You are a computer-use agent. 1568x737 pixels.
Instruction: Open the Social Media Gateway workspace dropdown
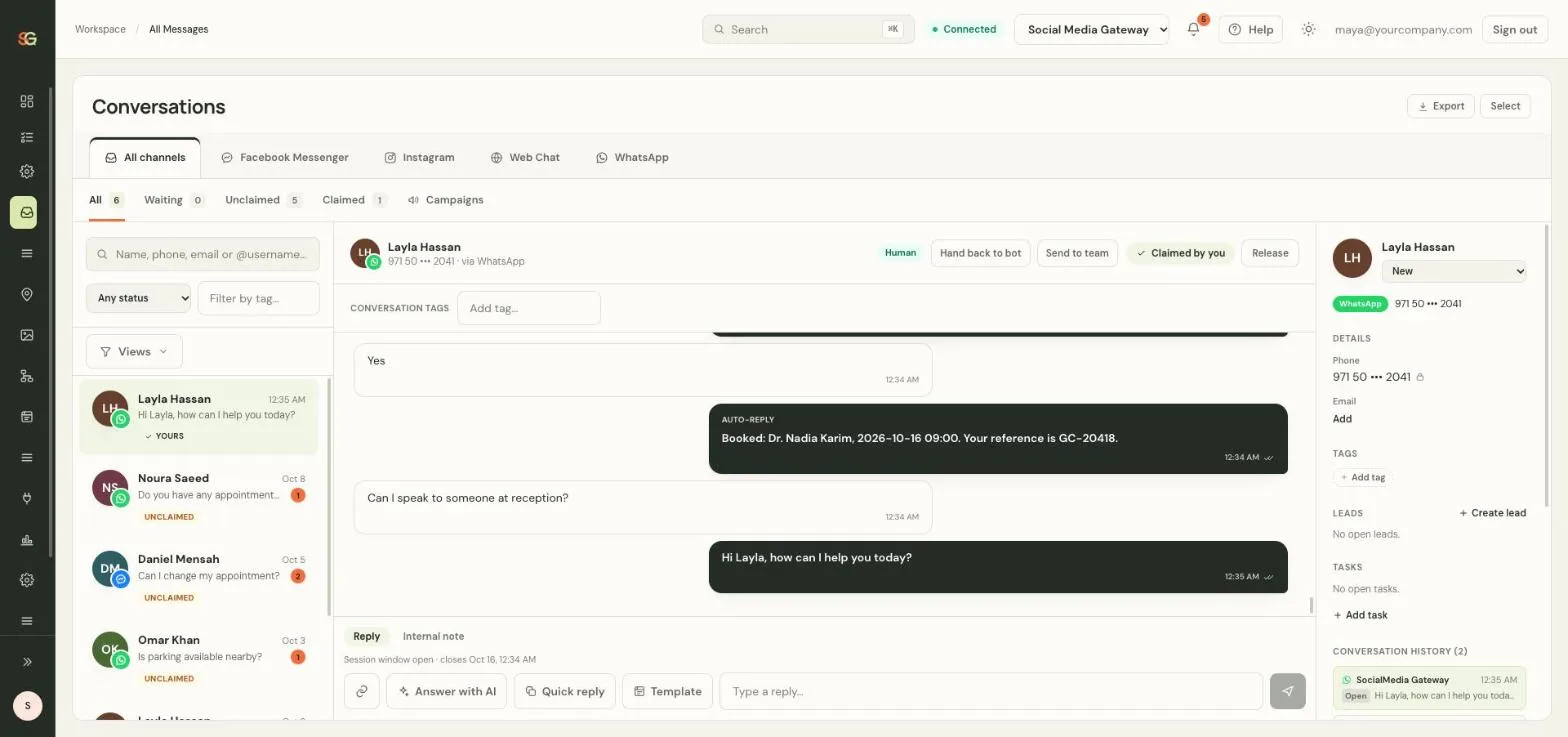tap(1091, 29)
